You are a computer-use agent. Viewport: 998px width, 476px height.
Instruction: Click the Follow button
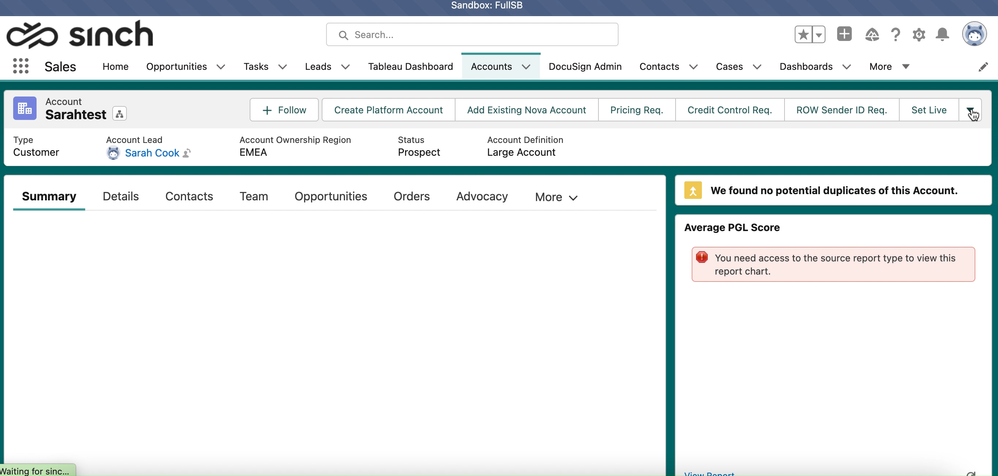(284, 110)
